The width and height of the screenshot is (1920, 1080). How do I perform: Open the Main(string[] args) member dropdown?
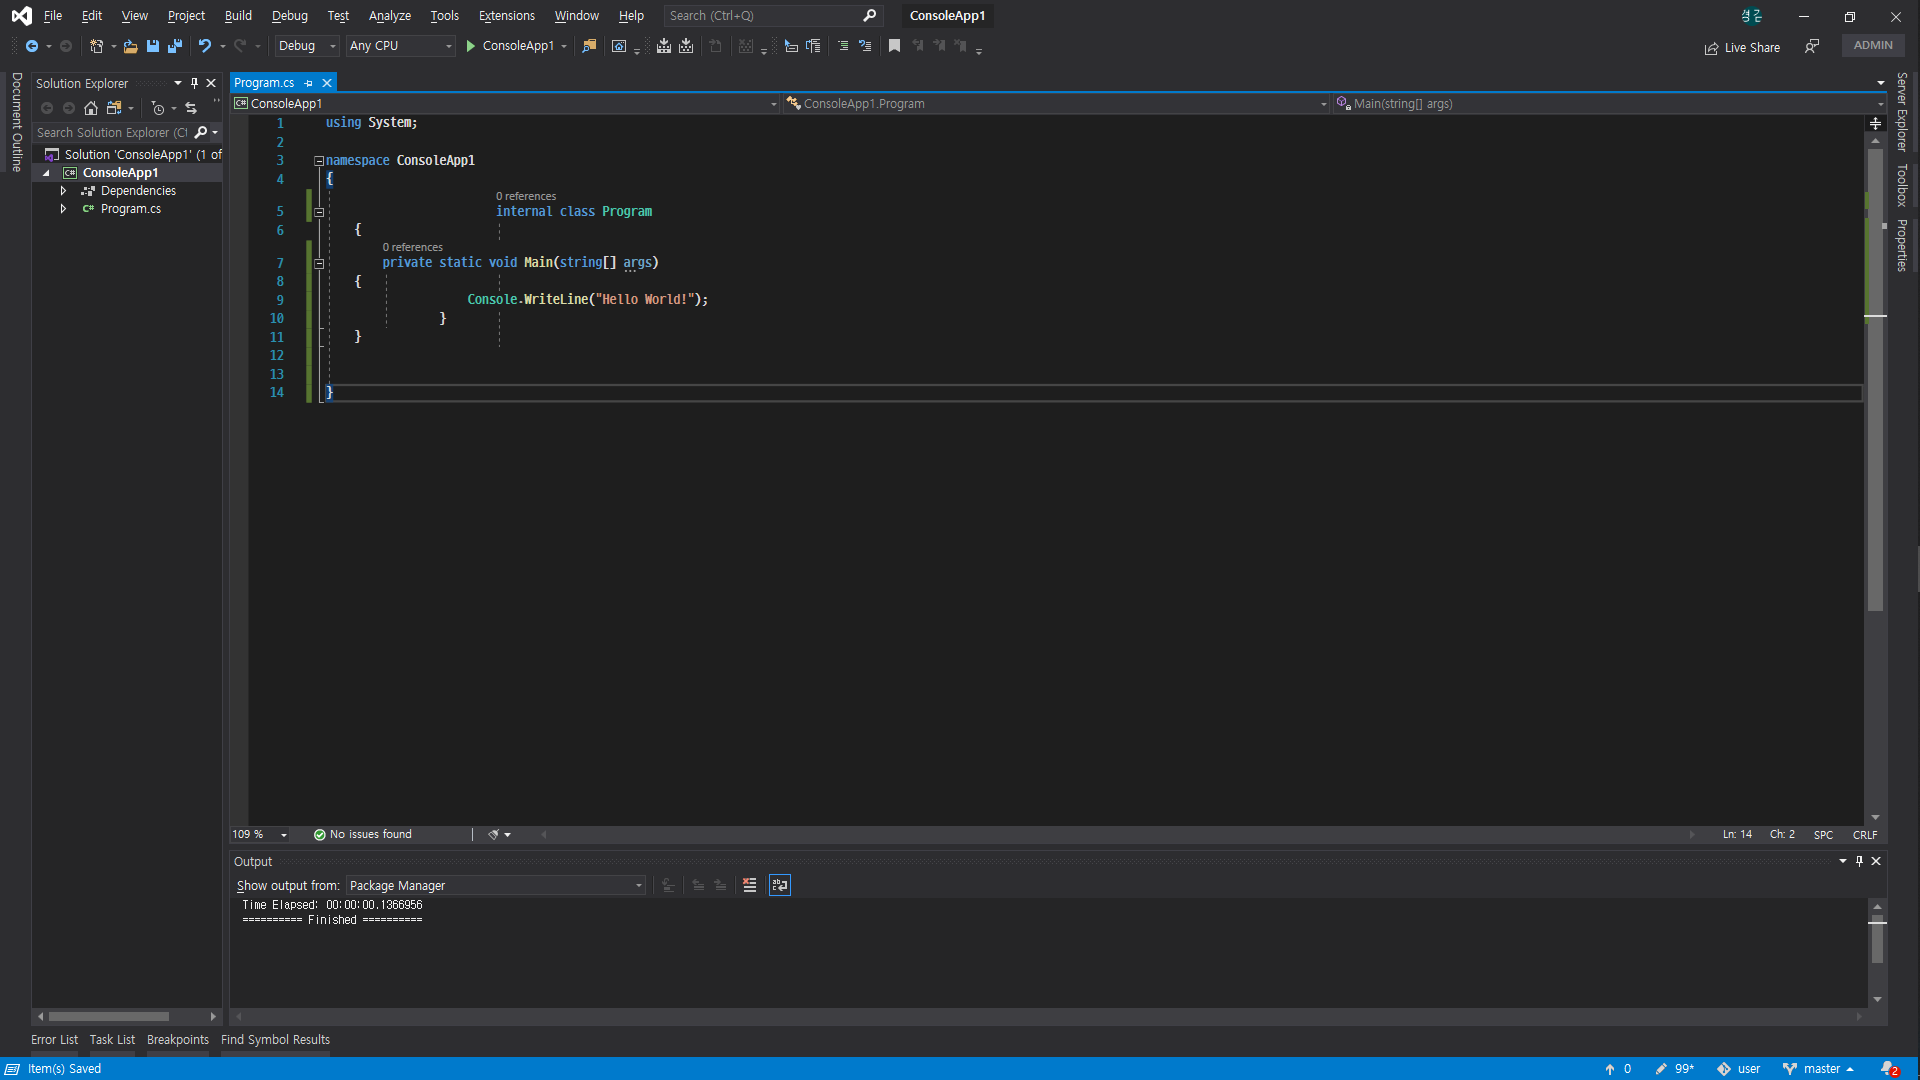tap(1609, 103)
